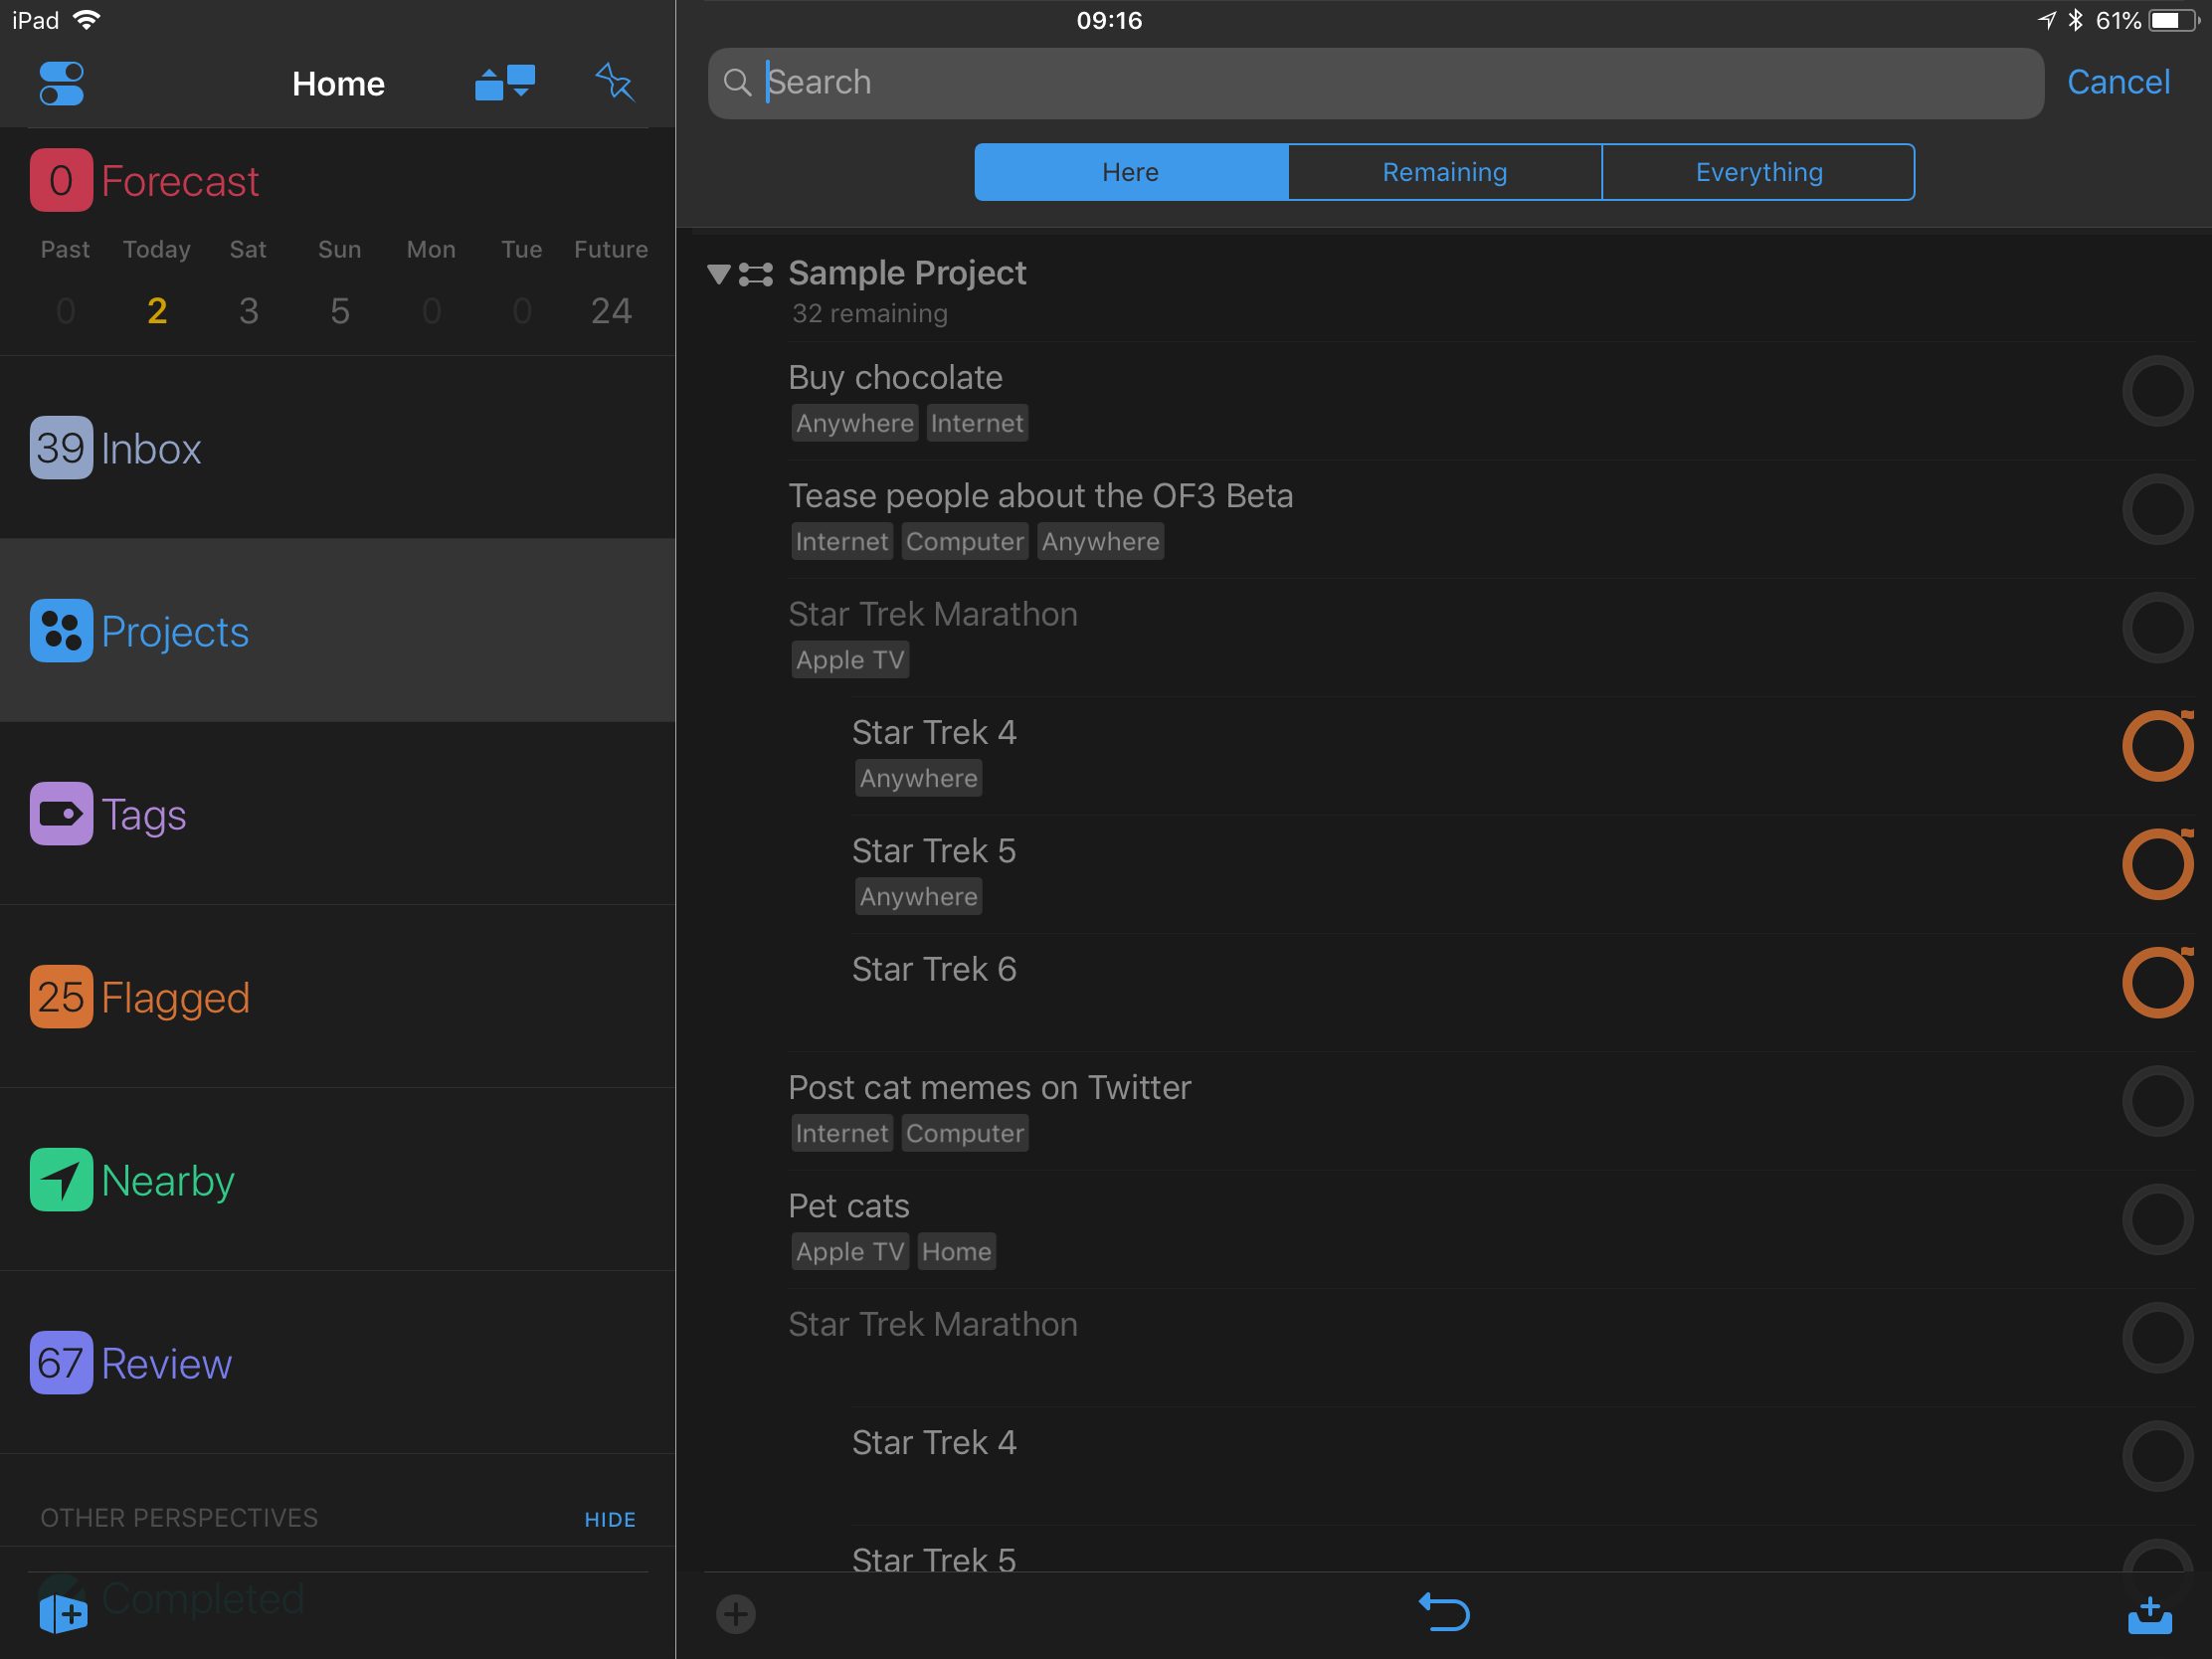The height and width of the screenshot is (1659, 2212).
Task: Cancel the search
Action: [x=2118, y=82]
